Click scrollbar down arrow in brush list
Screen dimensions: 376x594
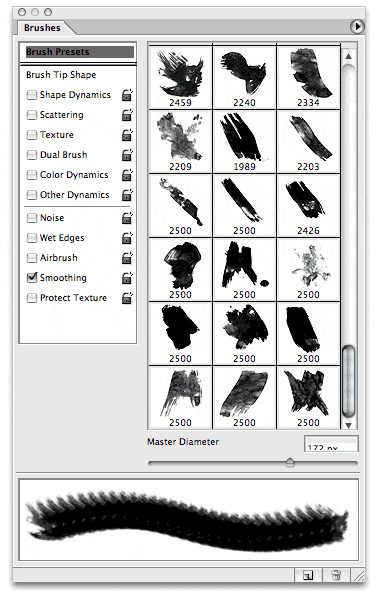point(348,425)
